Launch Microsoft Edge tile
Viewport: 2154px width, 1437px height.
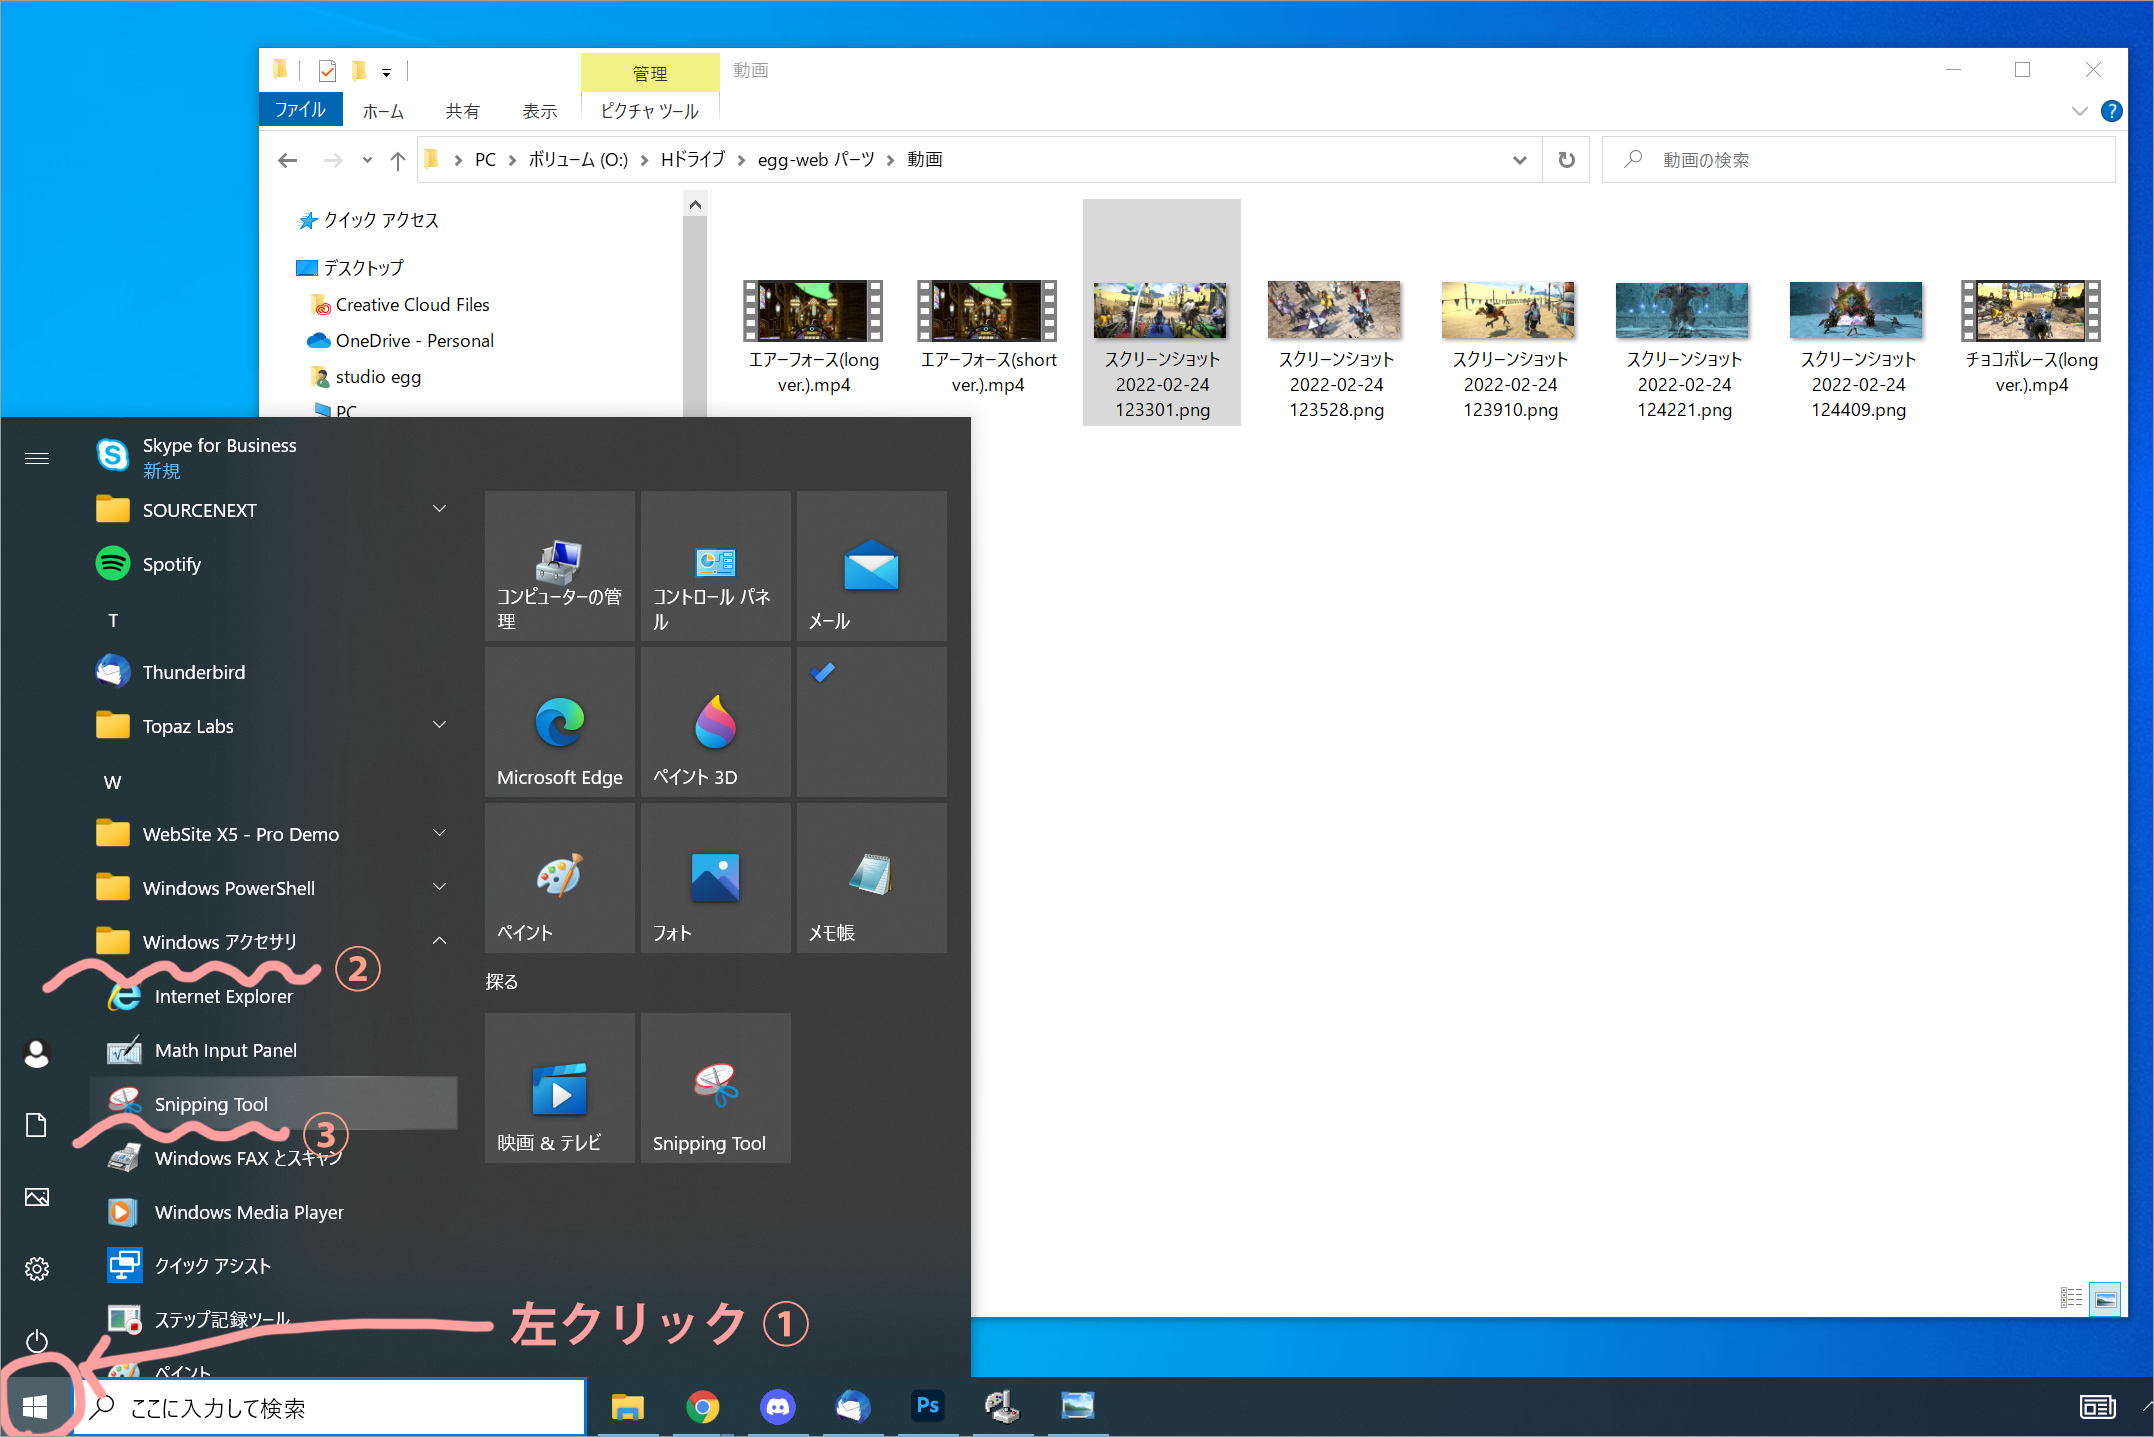[559, 722]
